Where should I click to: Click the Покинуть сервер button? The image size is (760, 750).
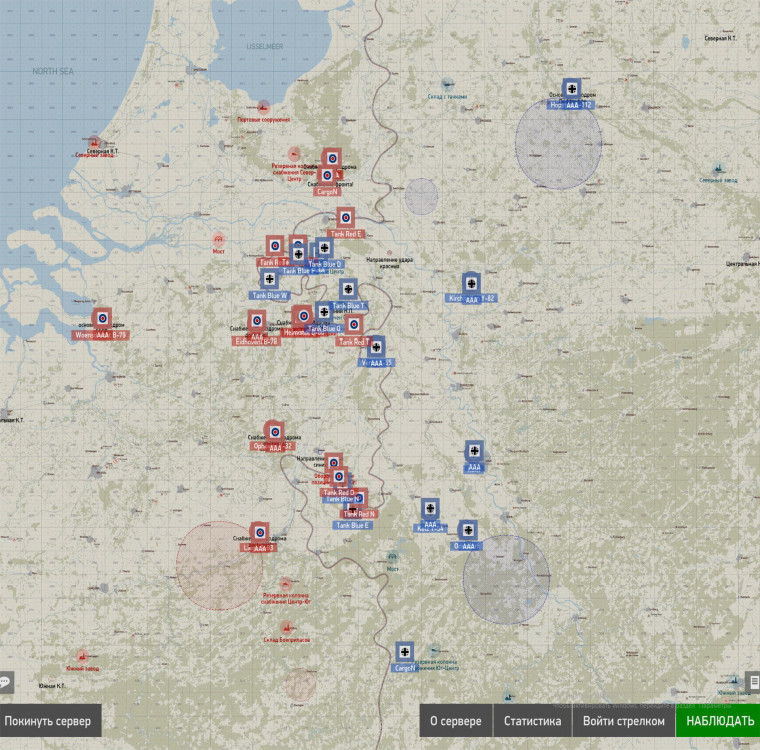48,720
